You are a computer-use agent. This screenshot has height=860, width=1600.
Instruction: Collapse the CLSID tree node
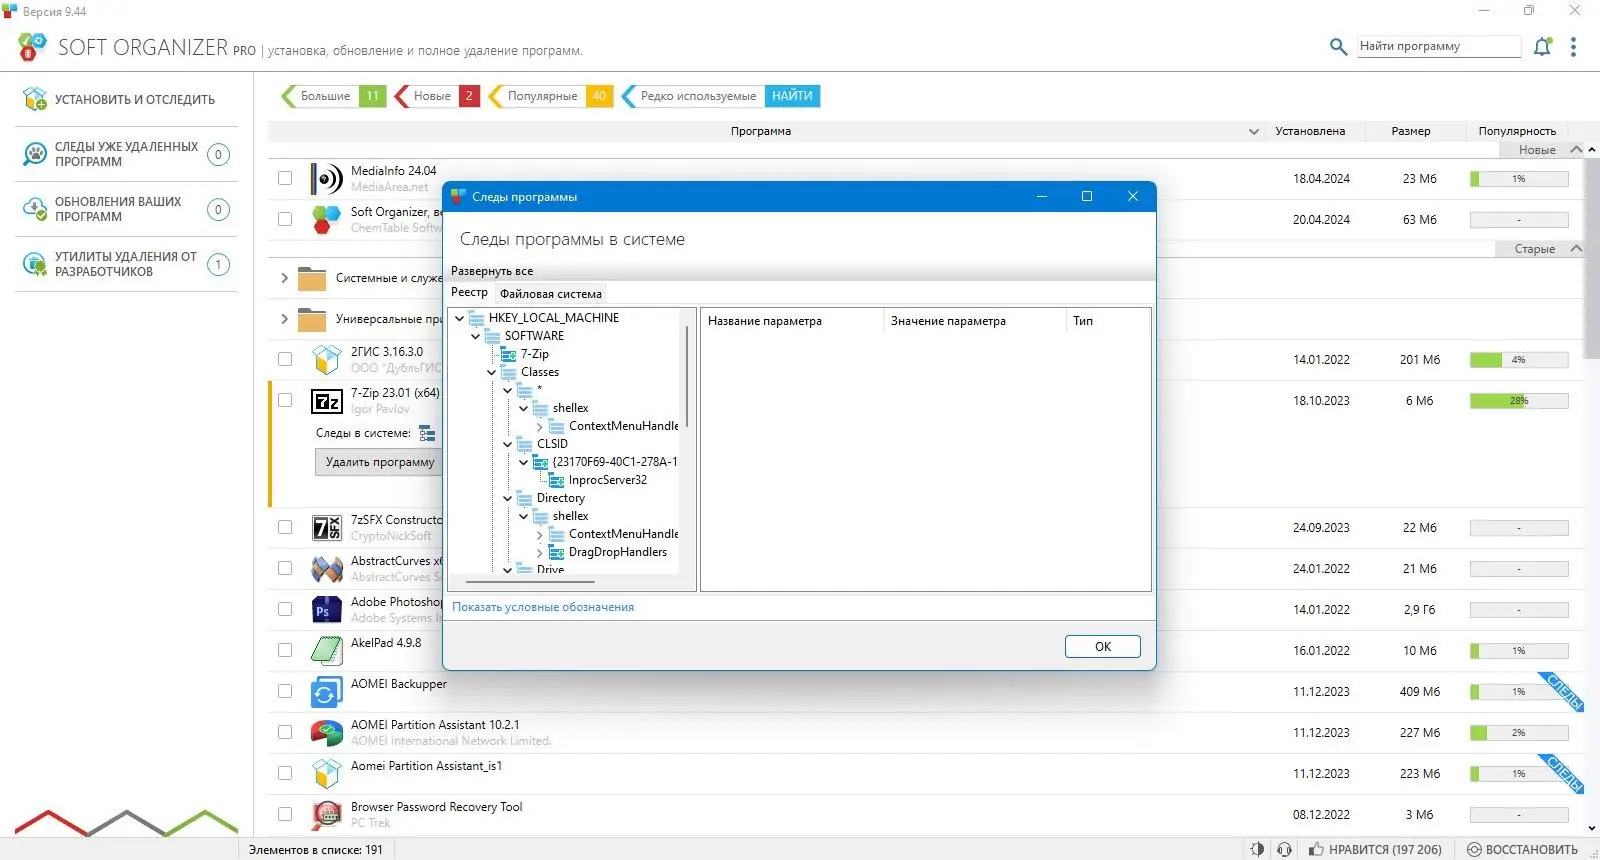coord(507,444)
